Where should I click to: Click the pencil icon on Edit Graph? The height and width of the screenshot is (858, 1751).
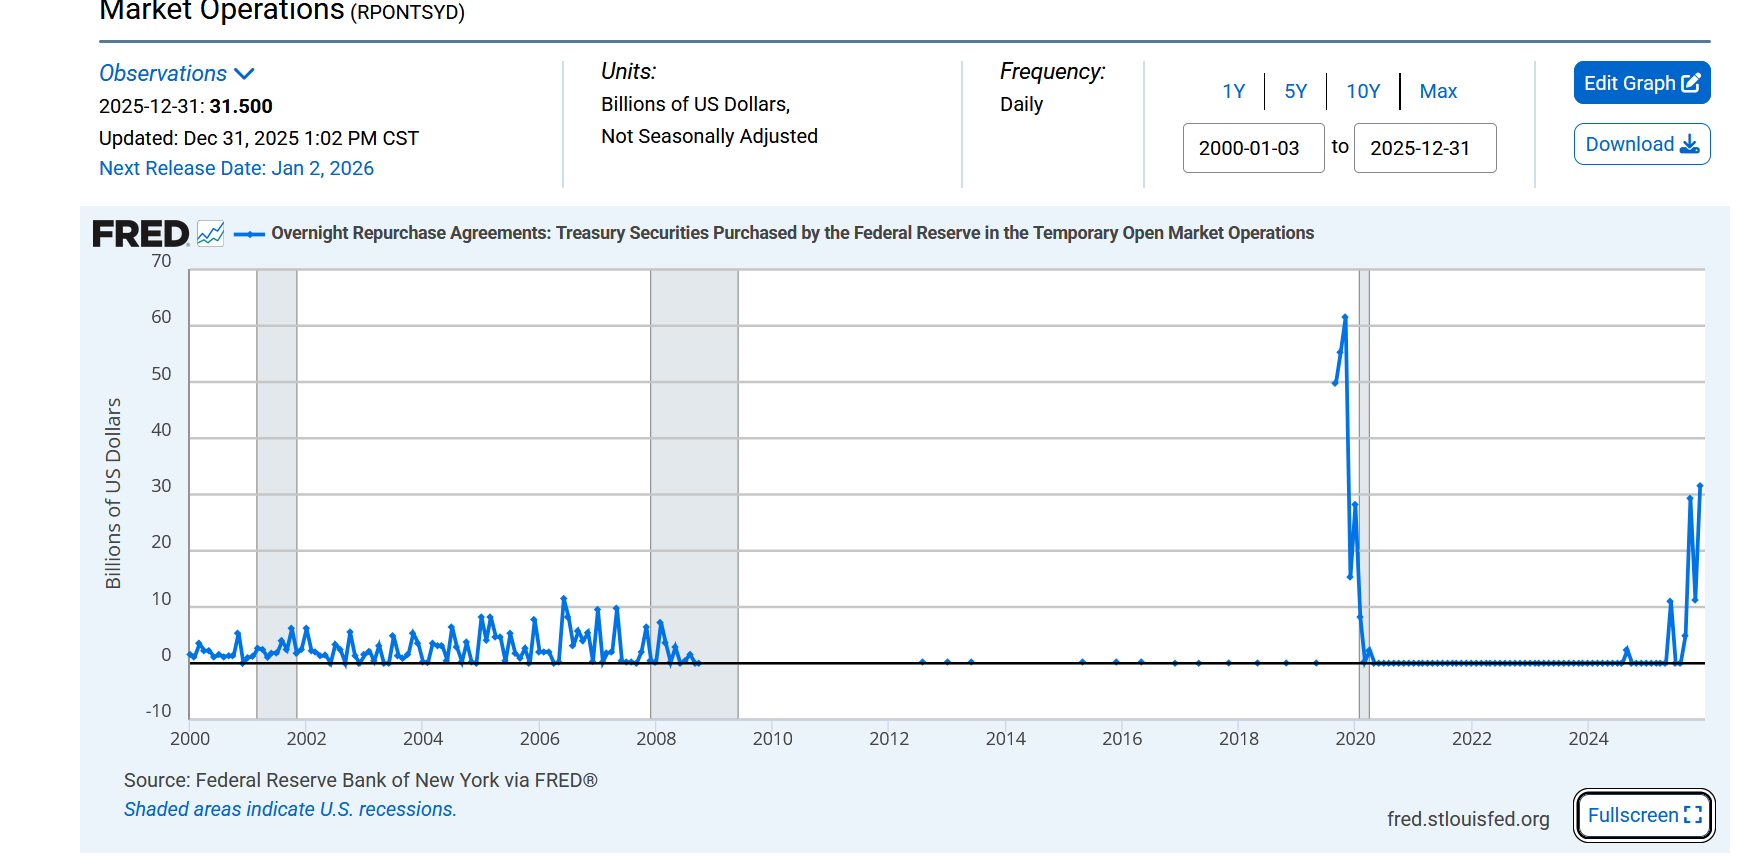[x=1691, y=83]
